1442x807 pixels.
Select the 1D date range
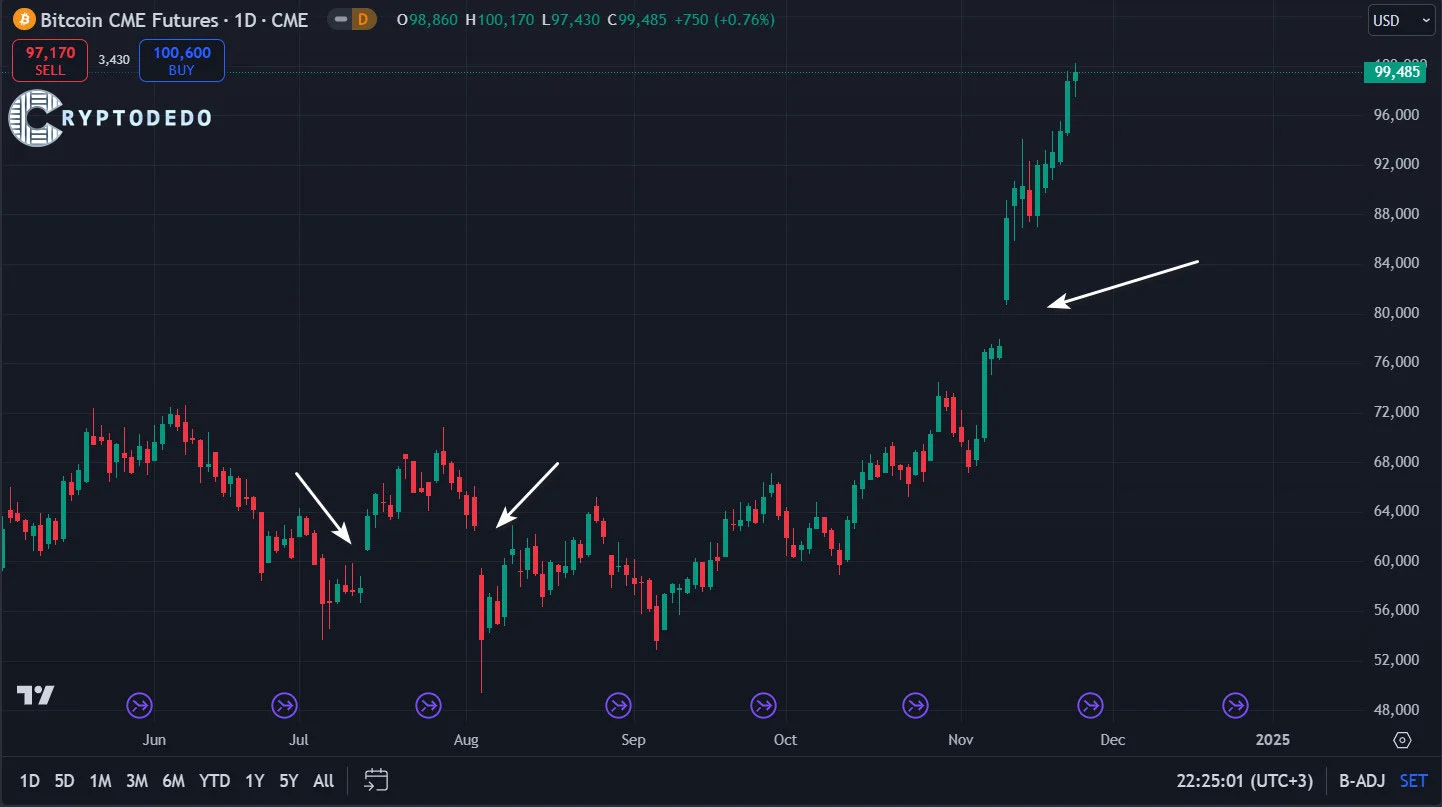pos(30,781)
